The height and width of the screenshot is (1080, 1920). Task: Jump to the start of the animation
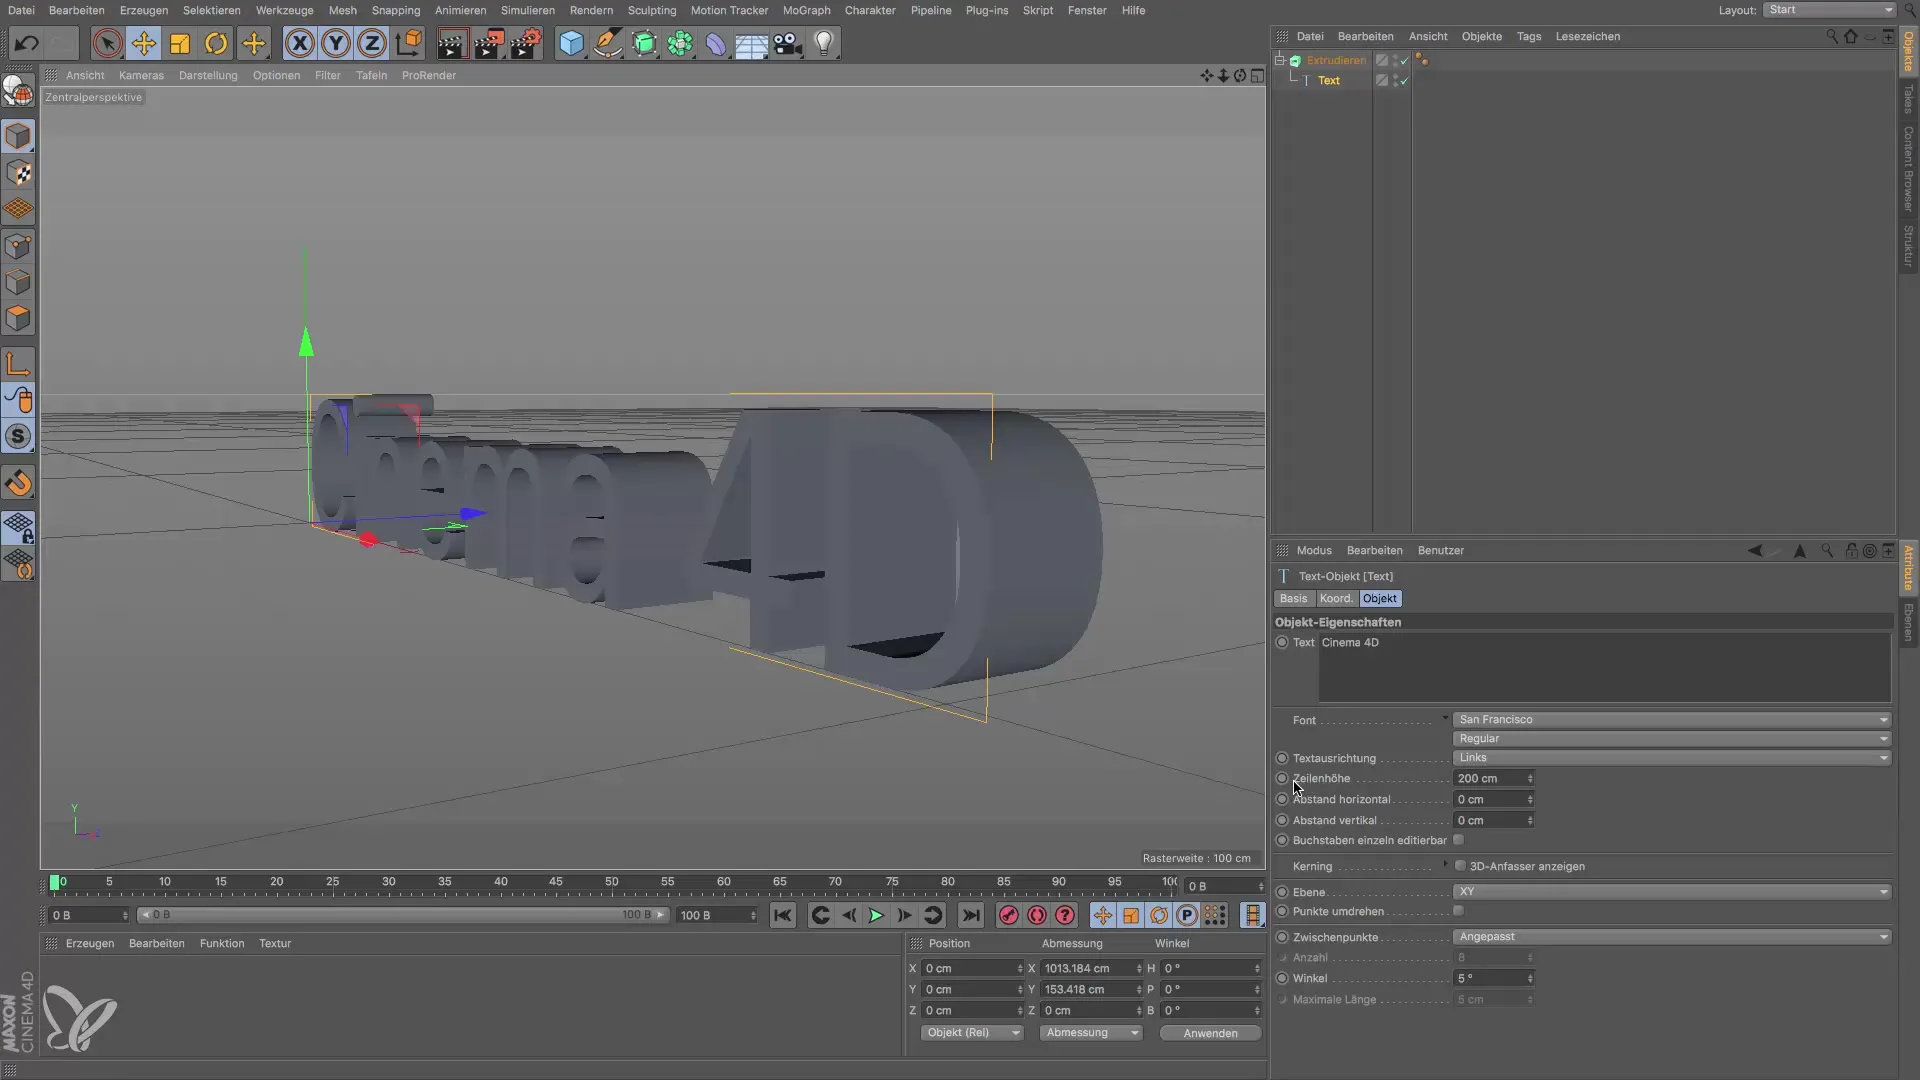tap(782, 915)
